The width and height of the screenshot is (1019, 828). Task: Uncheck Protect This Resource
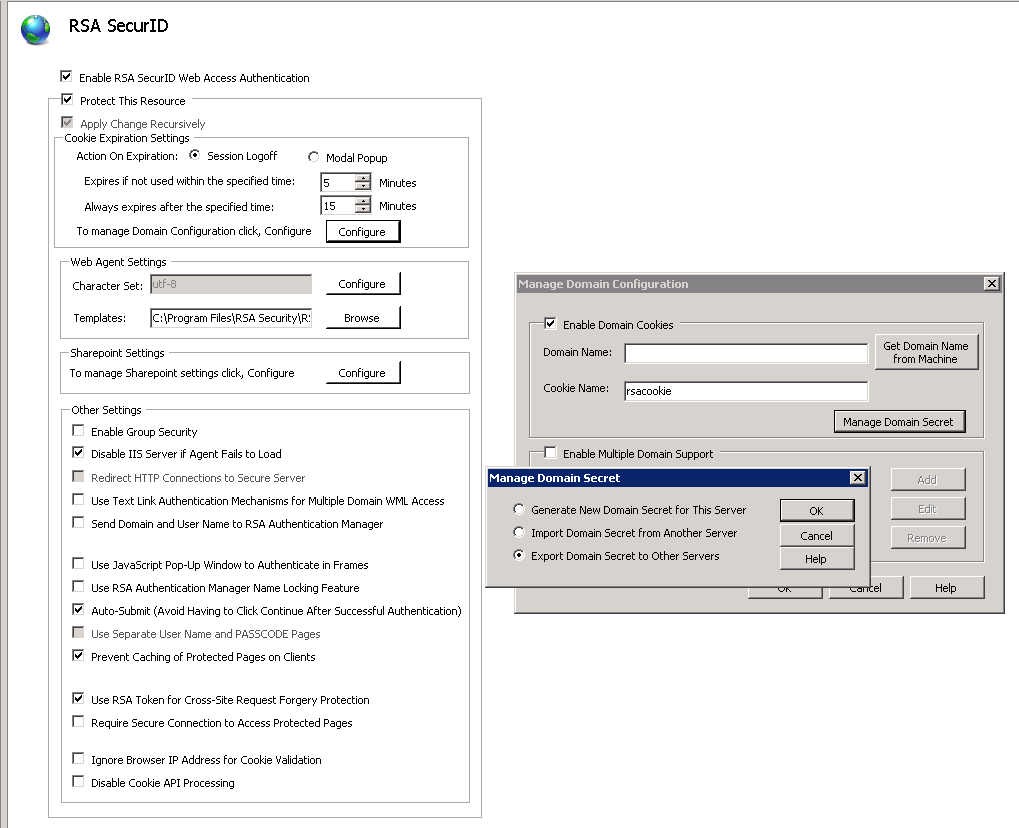tap(67, 100)
